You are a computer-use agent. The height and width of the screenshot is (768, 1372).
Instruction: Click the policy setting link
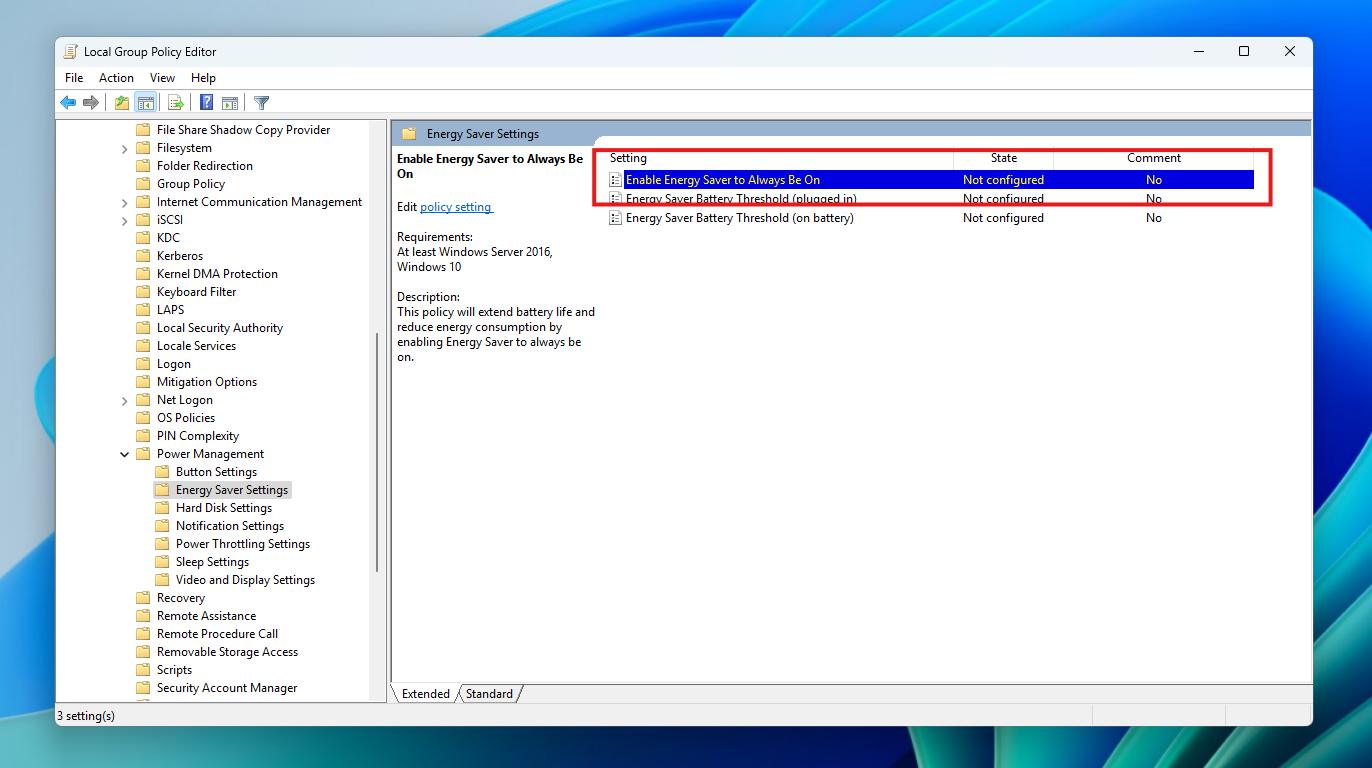[x=456, y=207]
